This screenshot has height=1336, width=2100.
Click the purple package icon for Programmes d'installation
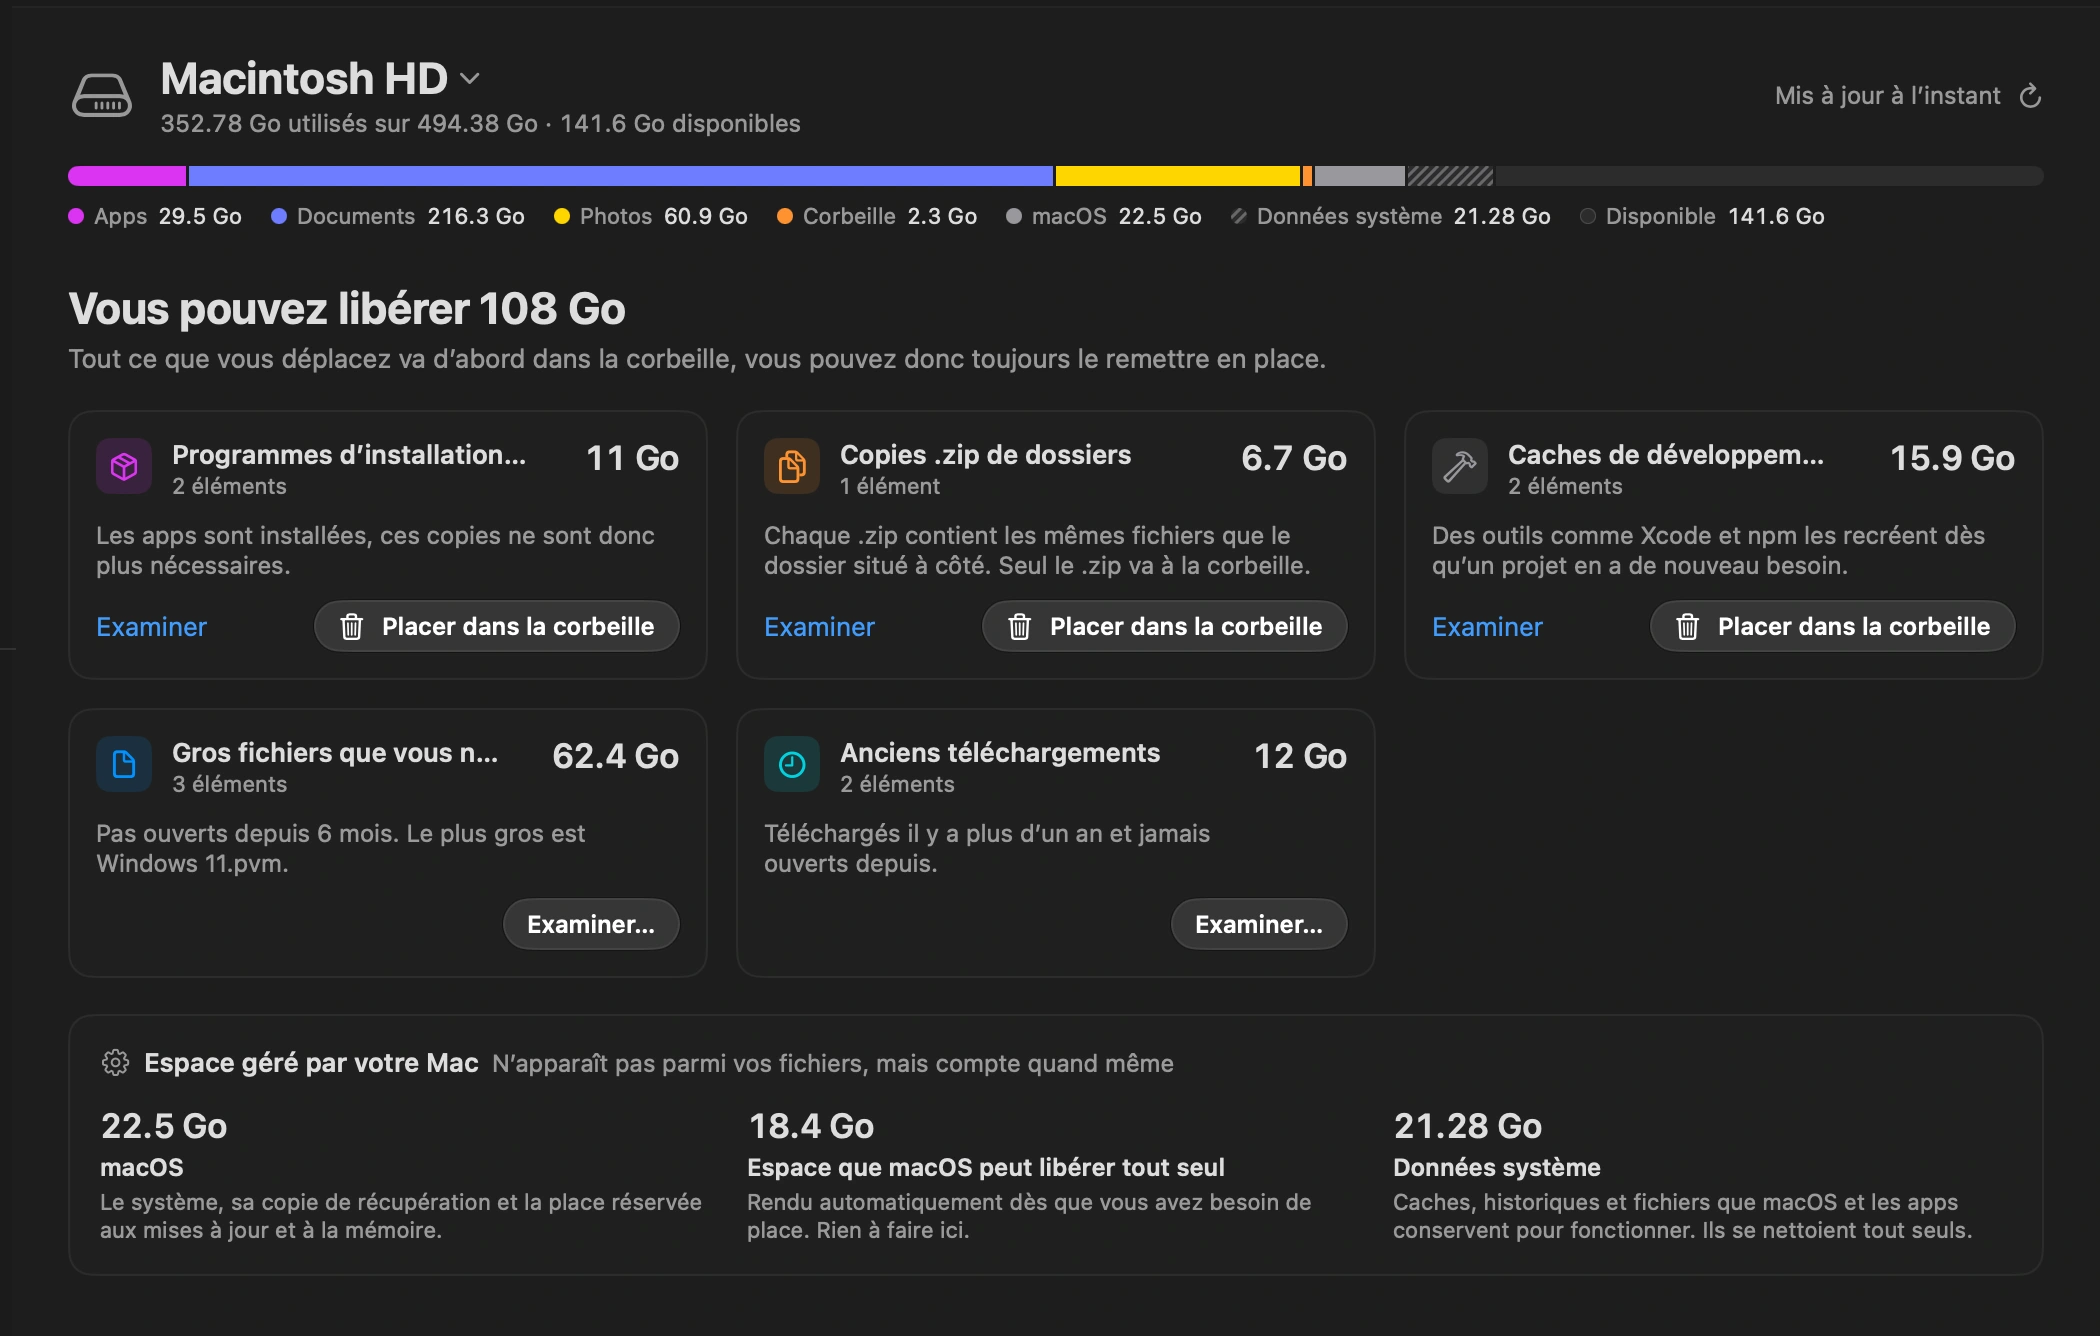(x=124, y=466)
